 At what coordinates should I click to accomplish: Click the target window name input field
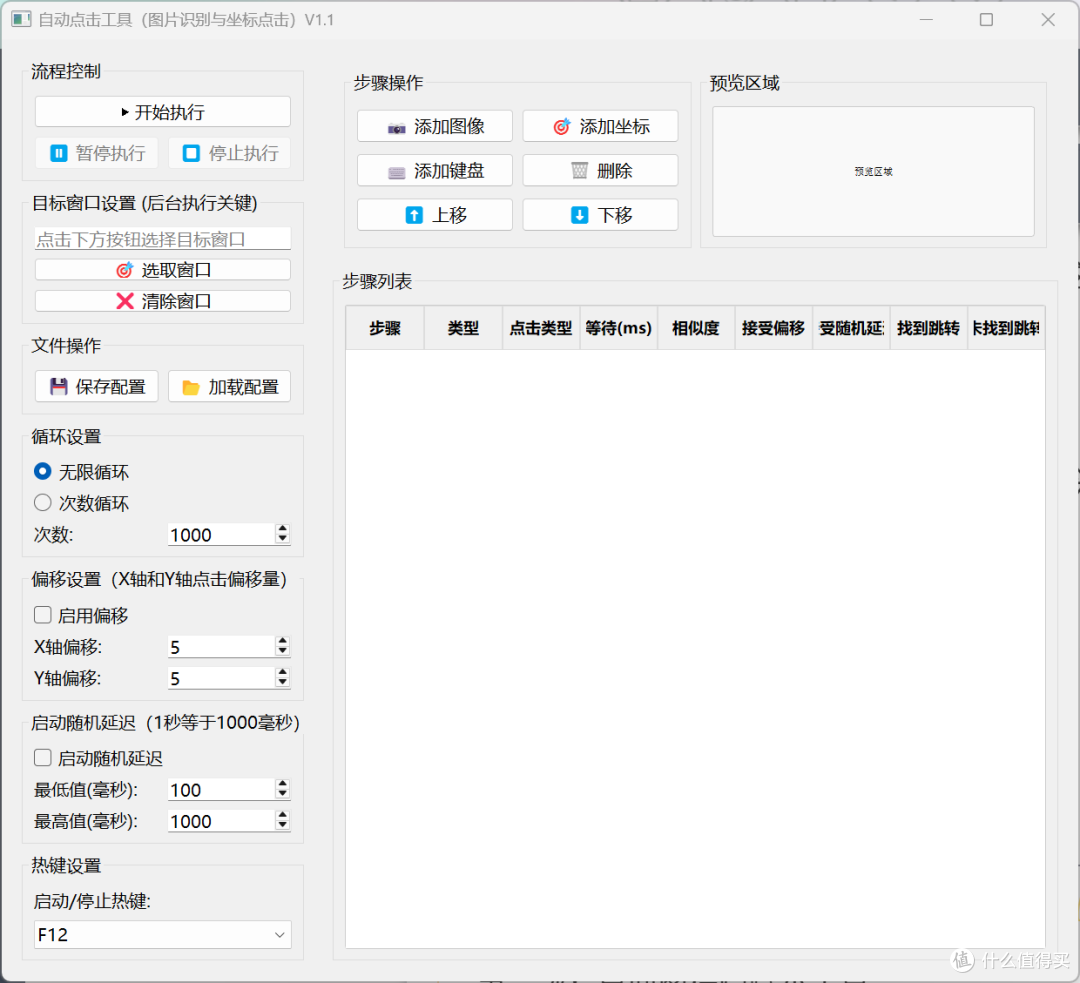pos(163,239)
